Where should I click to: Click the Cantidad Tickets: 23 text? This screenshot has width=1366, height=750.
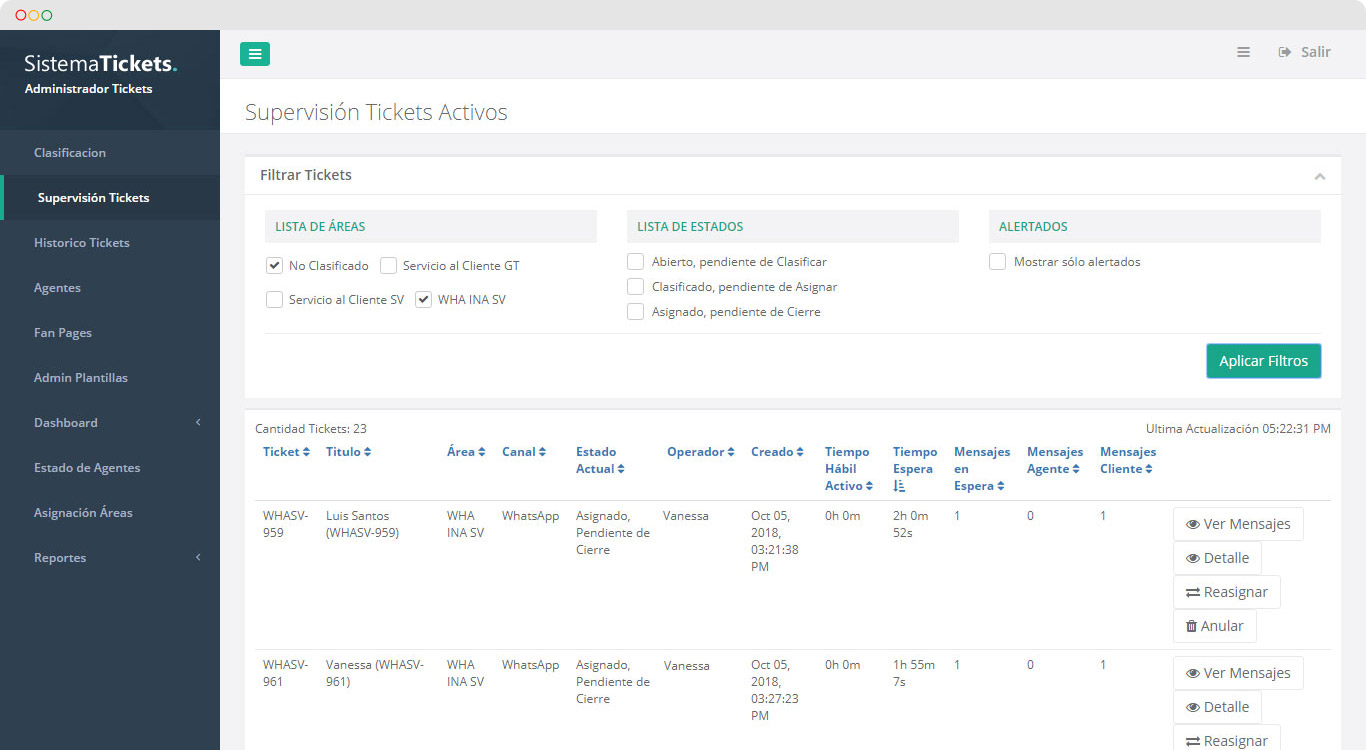[x=311, y=428]
